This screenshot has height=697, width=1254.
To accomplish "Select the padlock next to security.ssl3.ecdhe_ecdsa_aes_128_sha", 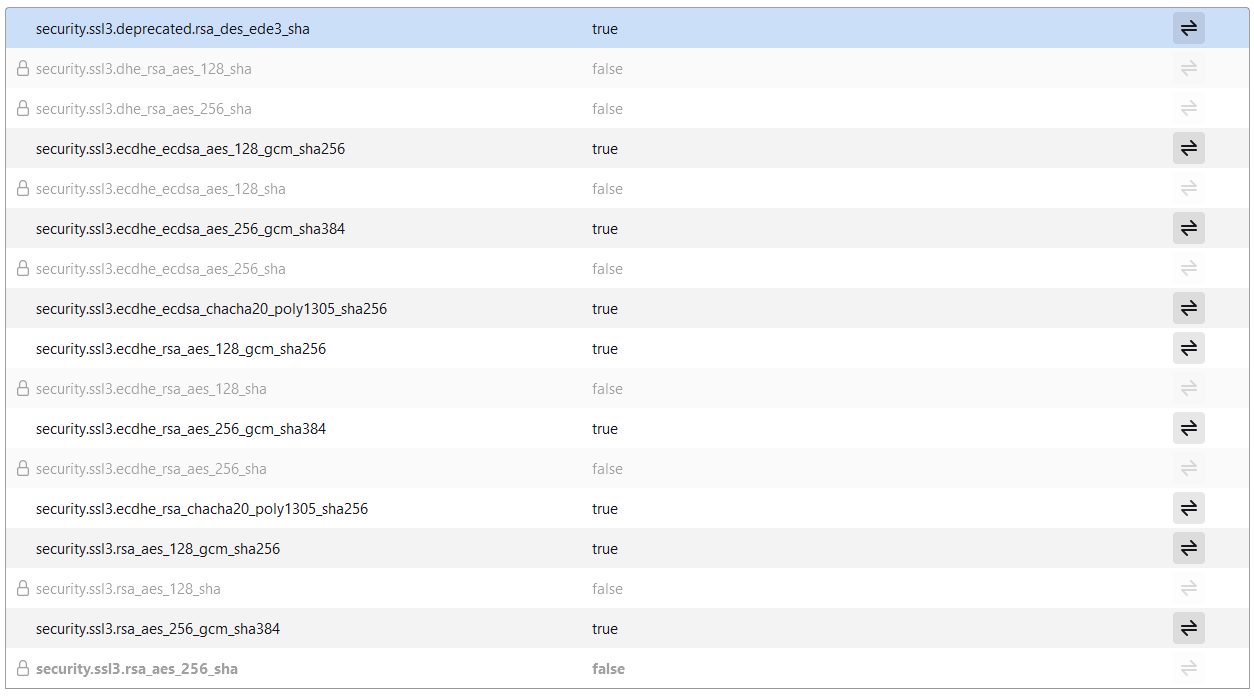I will click(23, 189).
